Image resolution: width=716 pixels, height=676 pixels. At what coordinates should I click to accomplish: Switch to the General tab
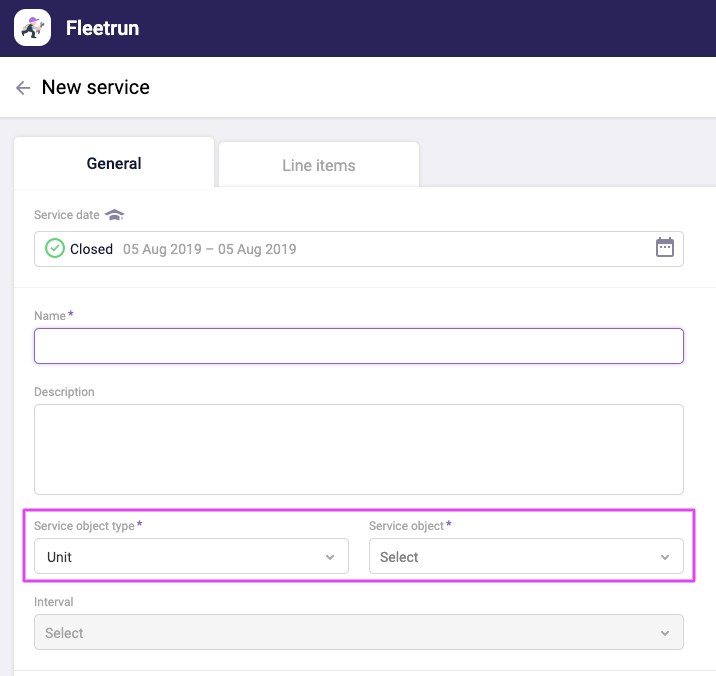(114, 164)
